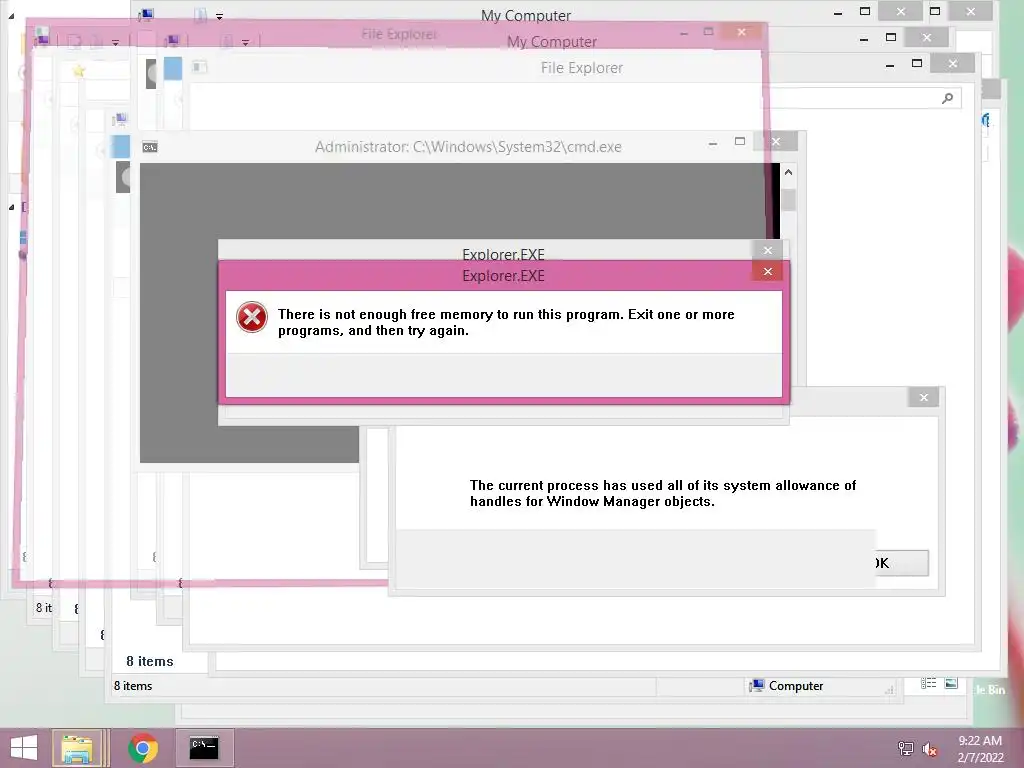The width and height of the screenshot is (1024, 768).
Task: Click the search magnifier in File Explorer
Action: pyautogui.click(x=948, y=98)
